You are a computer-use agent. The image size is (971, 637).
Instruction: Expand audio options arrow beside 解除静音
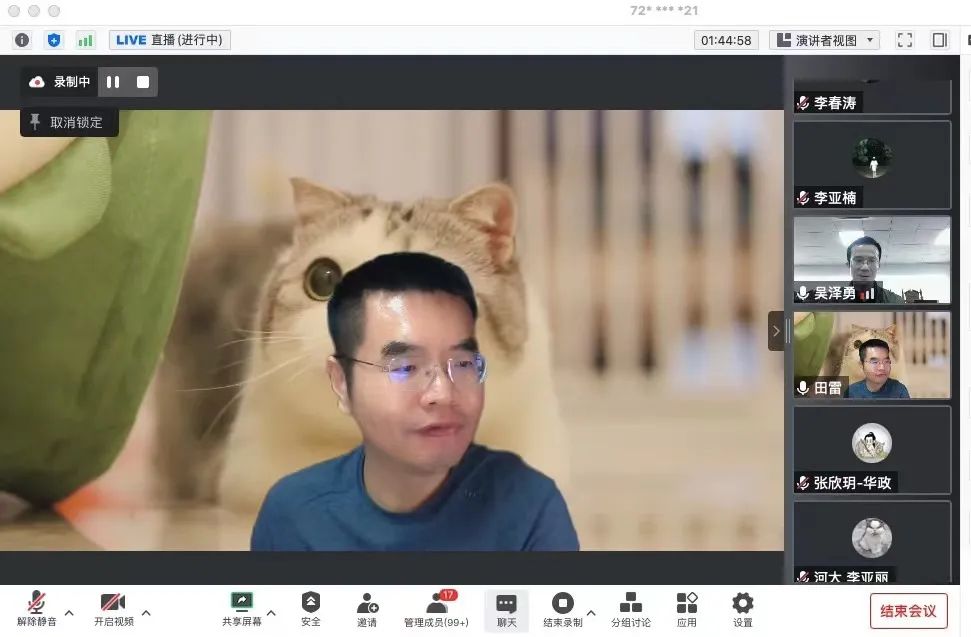69,612
